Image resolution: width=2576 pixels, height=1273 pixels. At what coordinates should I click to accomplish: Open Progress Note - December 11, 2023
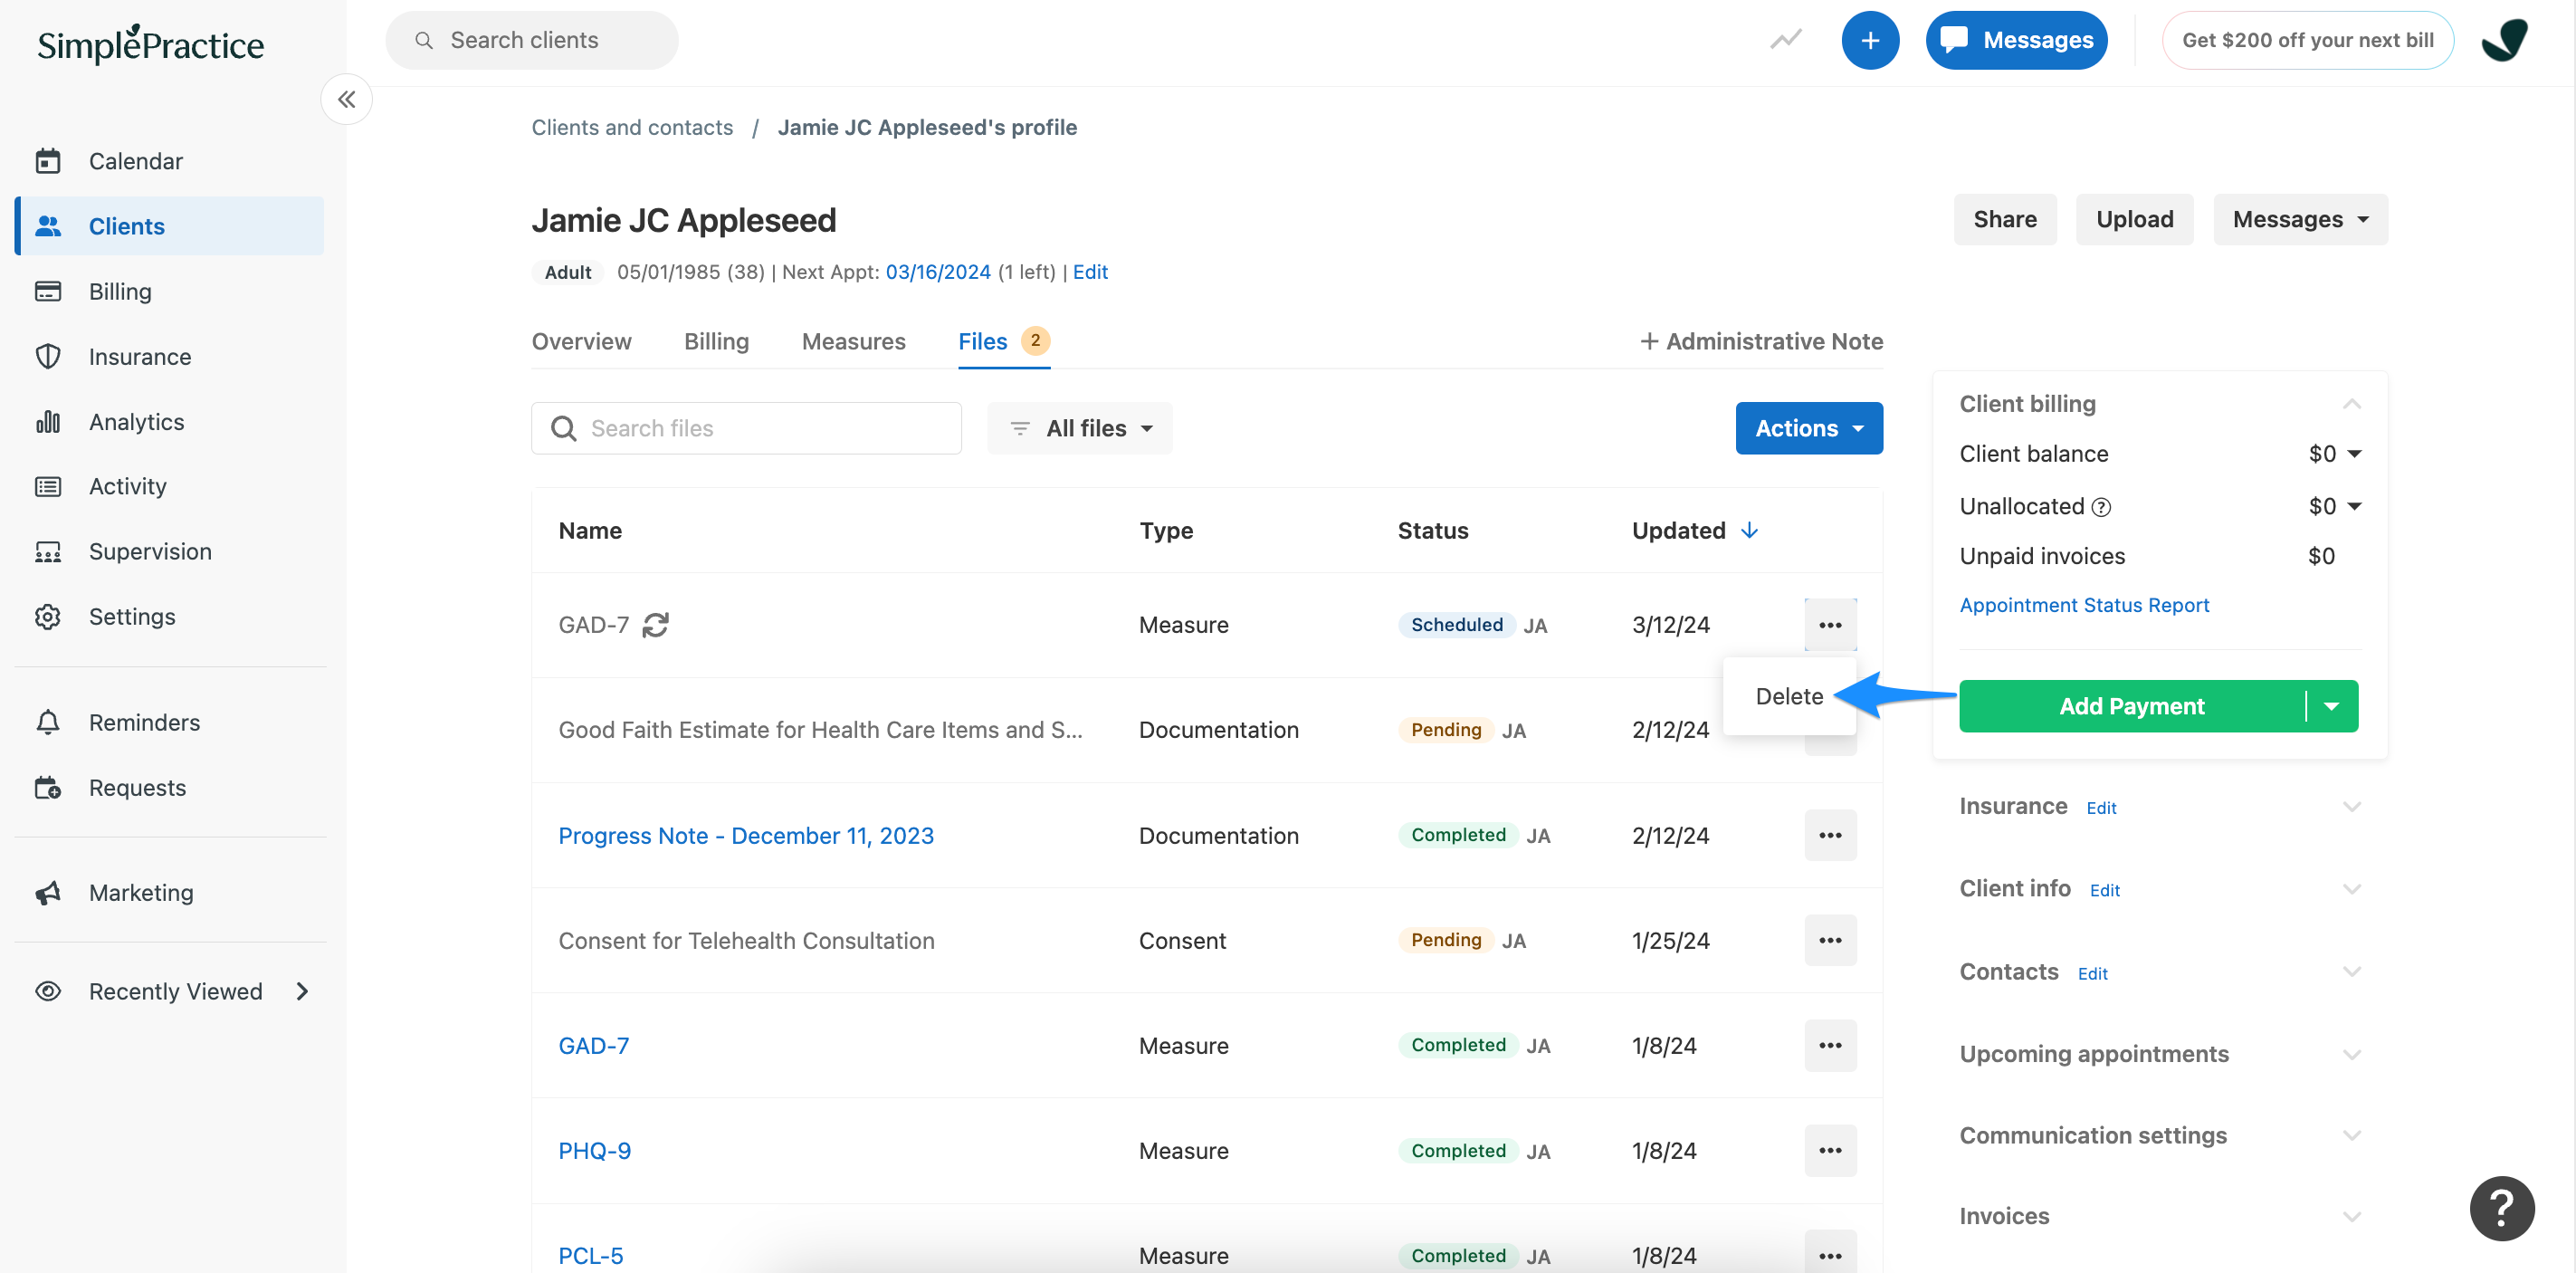tap(745, 835)
